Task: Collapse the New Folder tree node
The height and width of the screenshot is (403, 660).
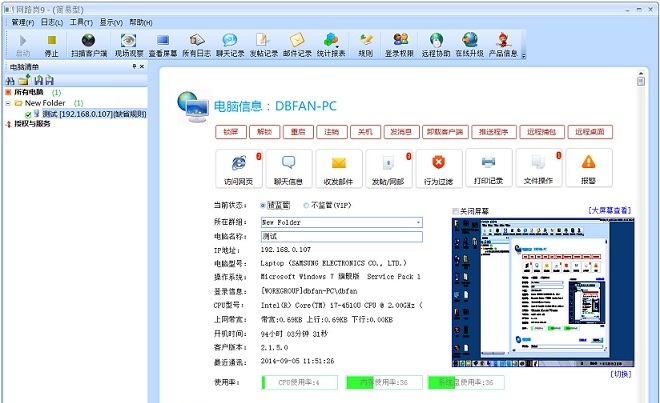Action: (x=8, y=103)
